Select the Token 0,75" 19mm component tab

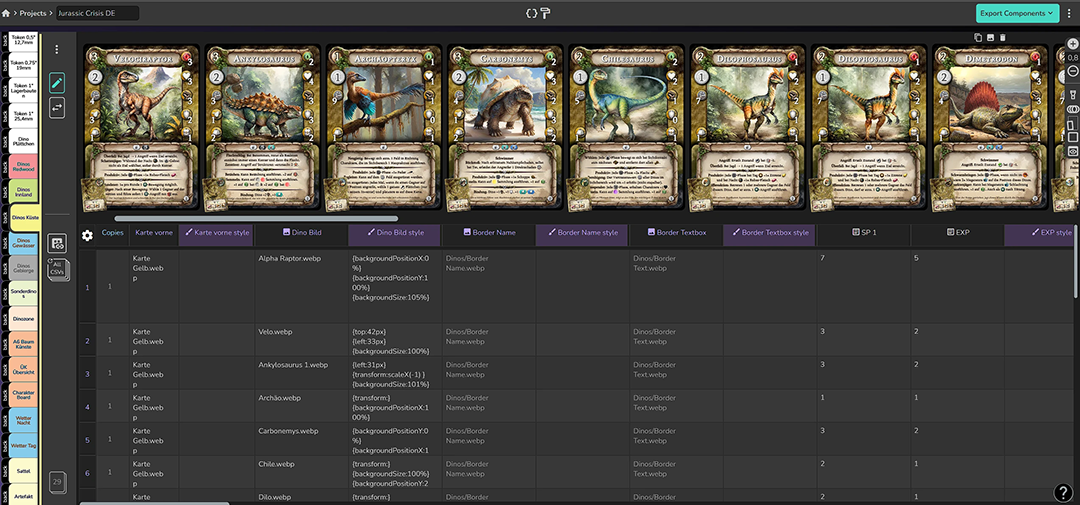23,66
